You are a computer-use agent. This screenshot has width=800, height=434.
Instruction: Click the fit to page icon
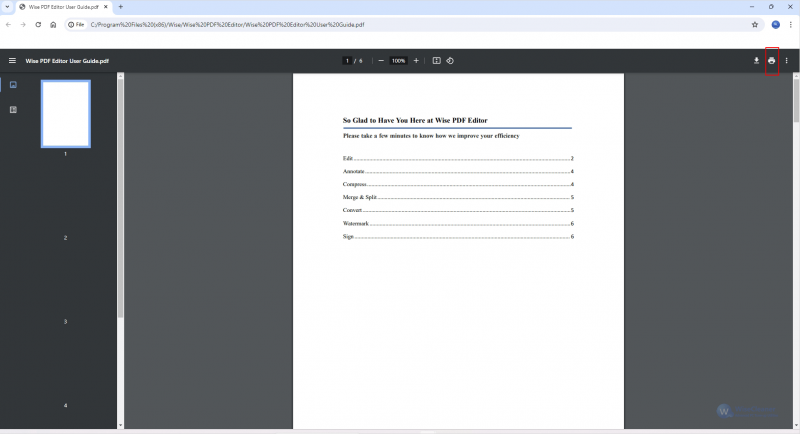click(x=436, y=61)
